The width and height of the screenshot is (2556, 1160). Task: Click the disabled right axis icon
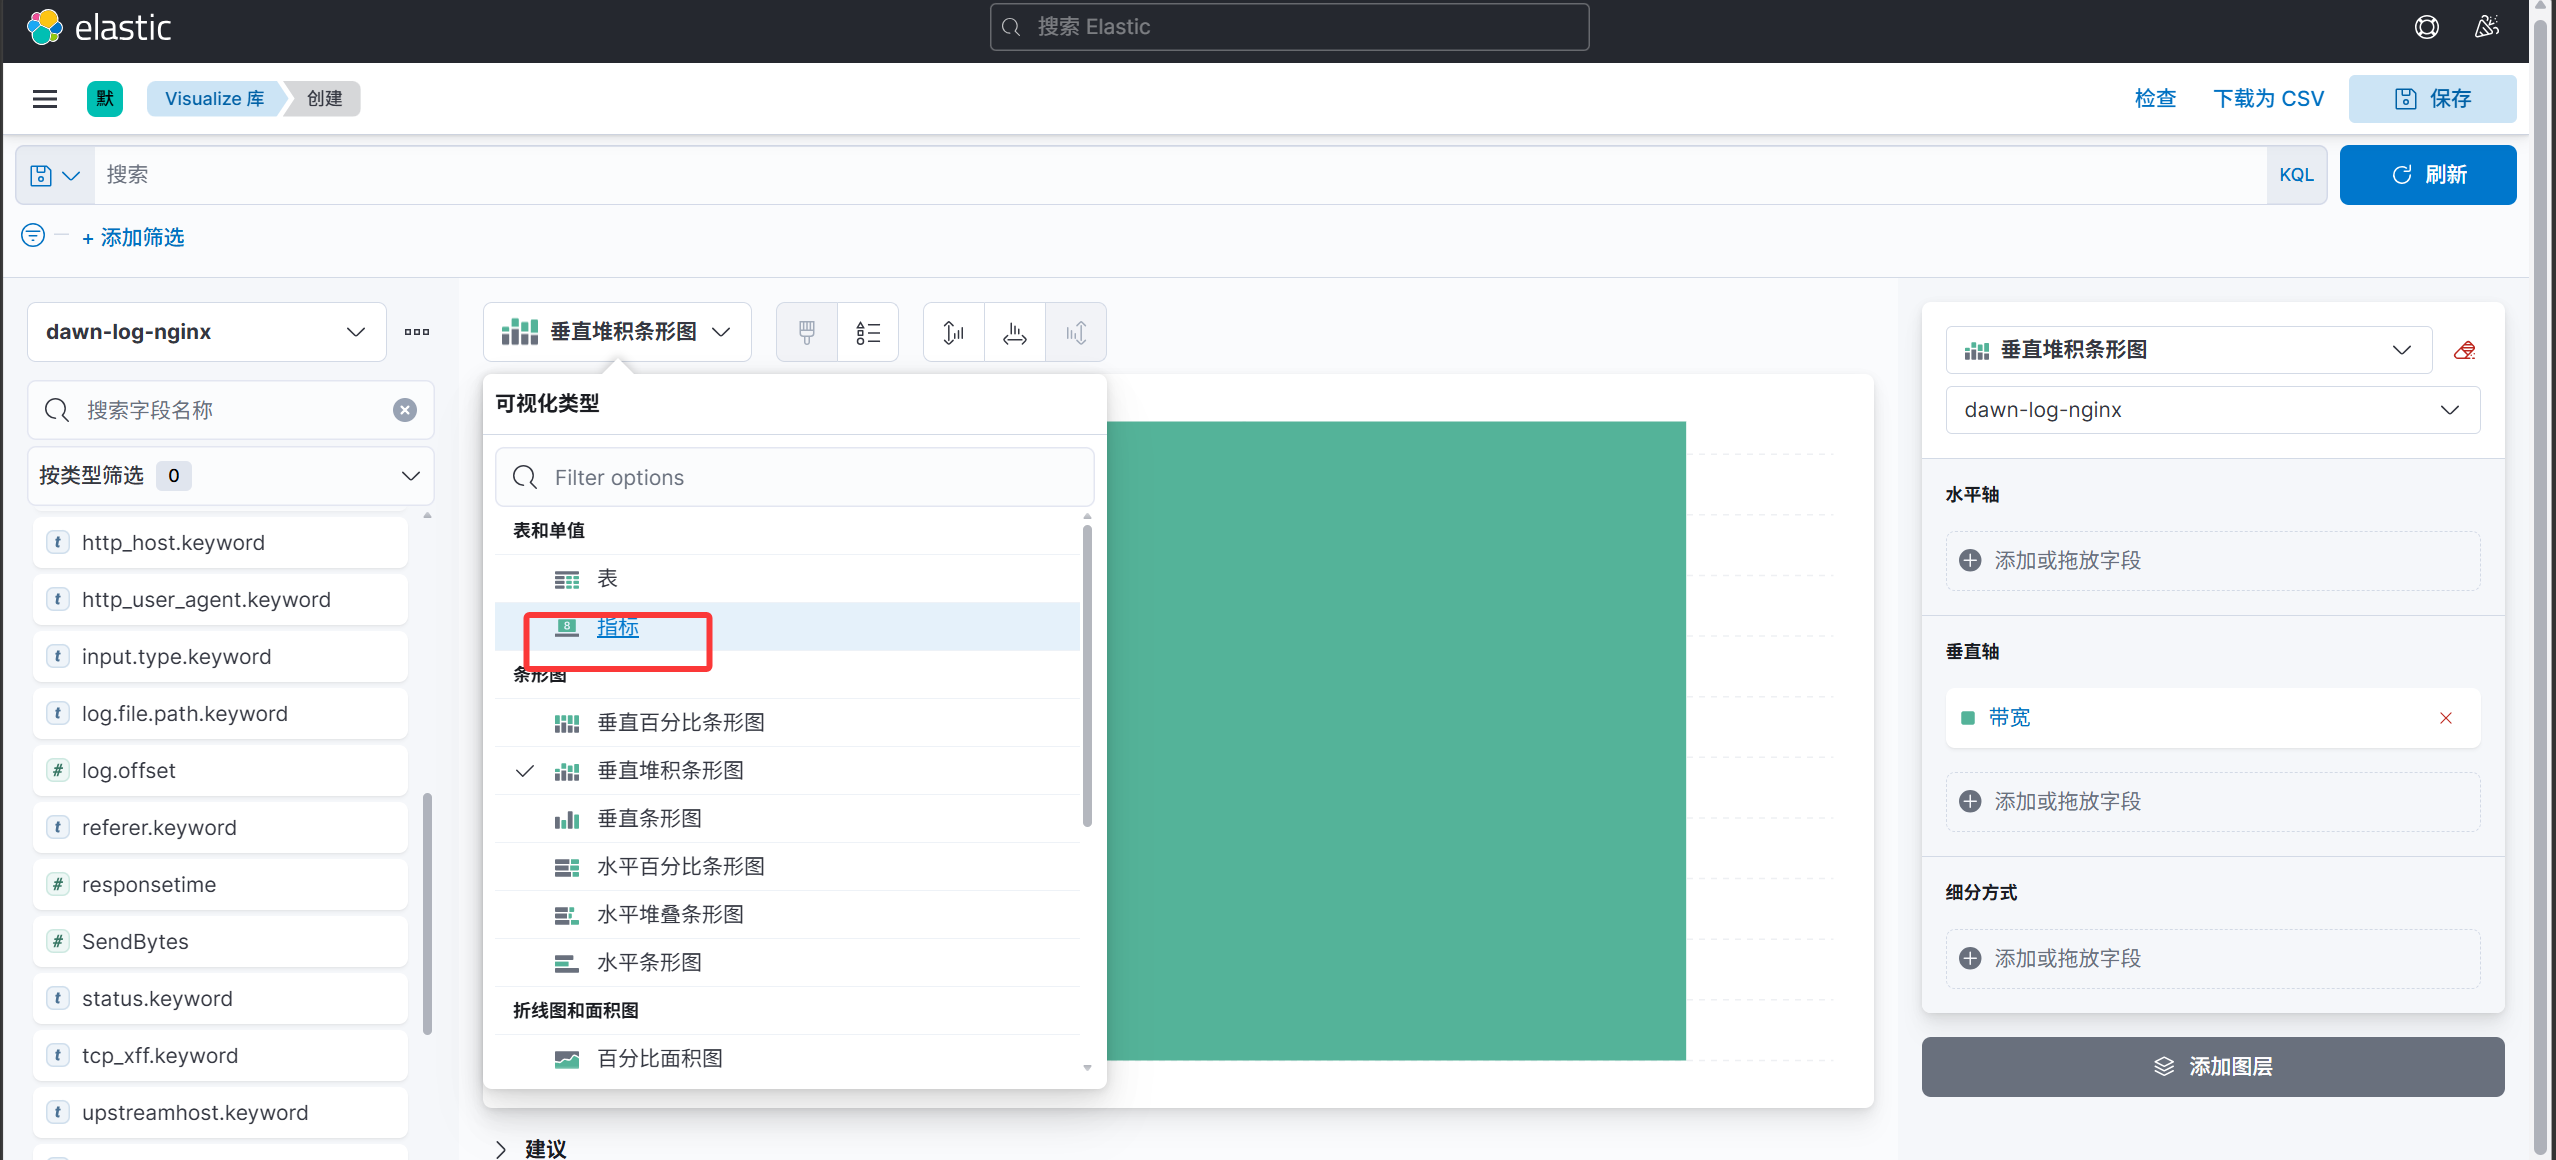tap(1076, 332)
